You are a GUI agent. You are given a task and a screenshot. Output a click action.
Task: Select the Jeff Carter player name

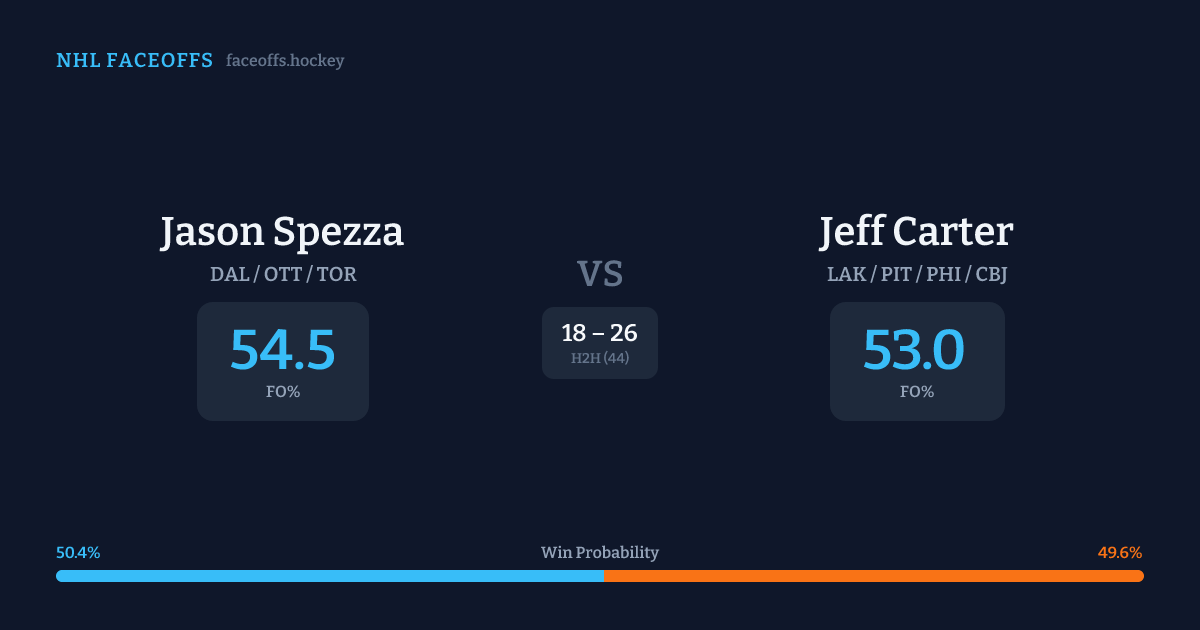916,232
